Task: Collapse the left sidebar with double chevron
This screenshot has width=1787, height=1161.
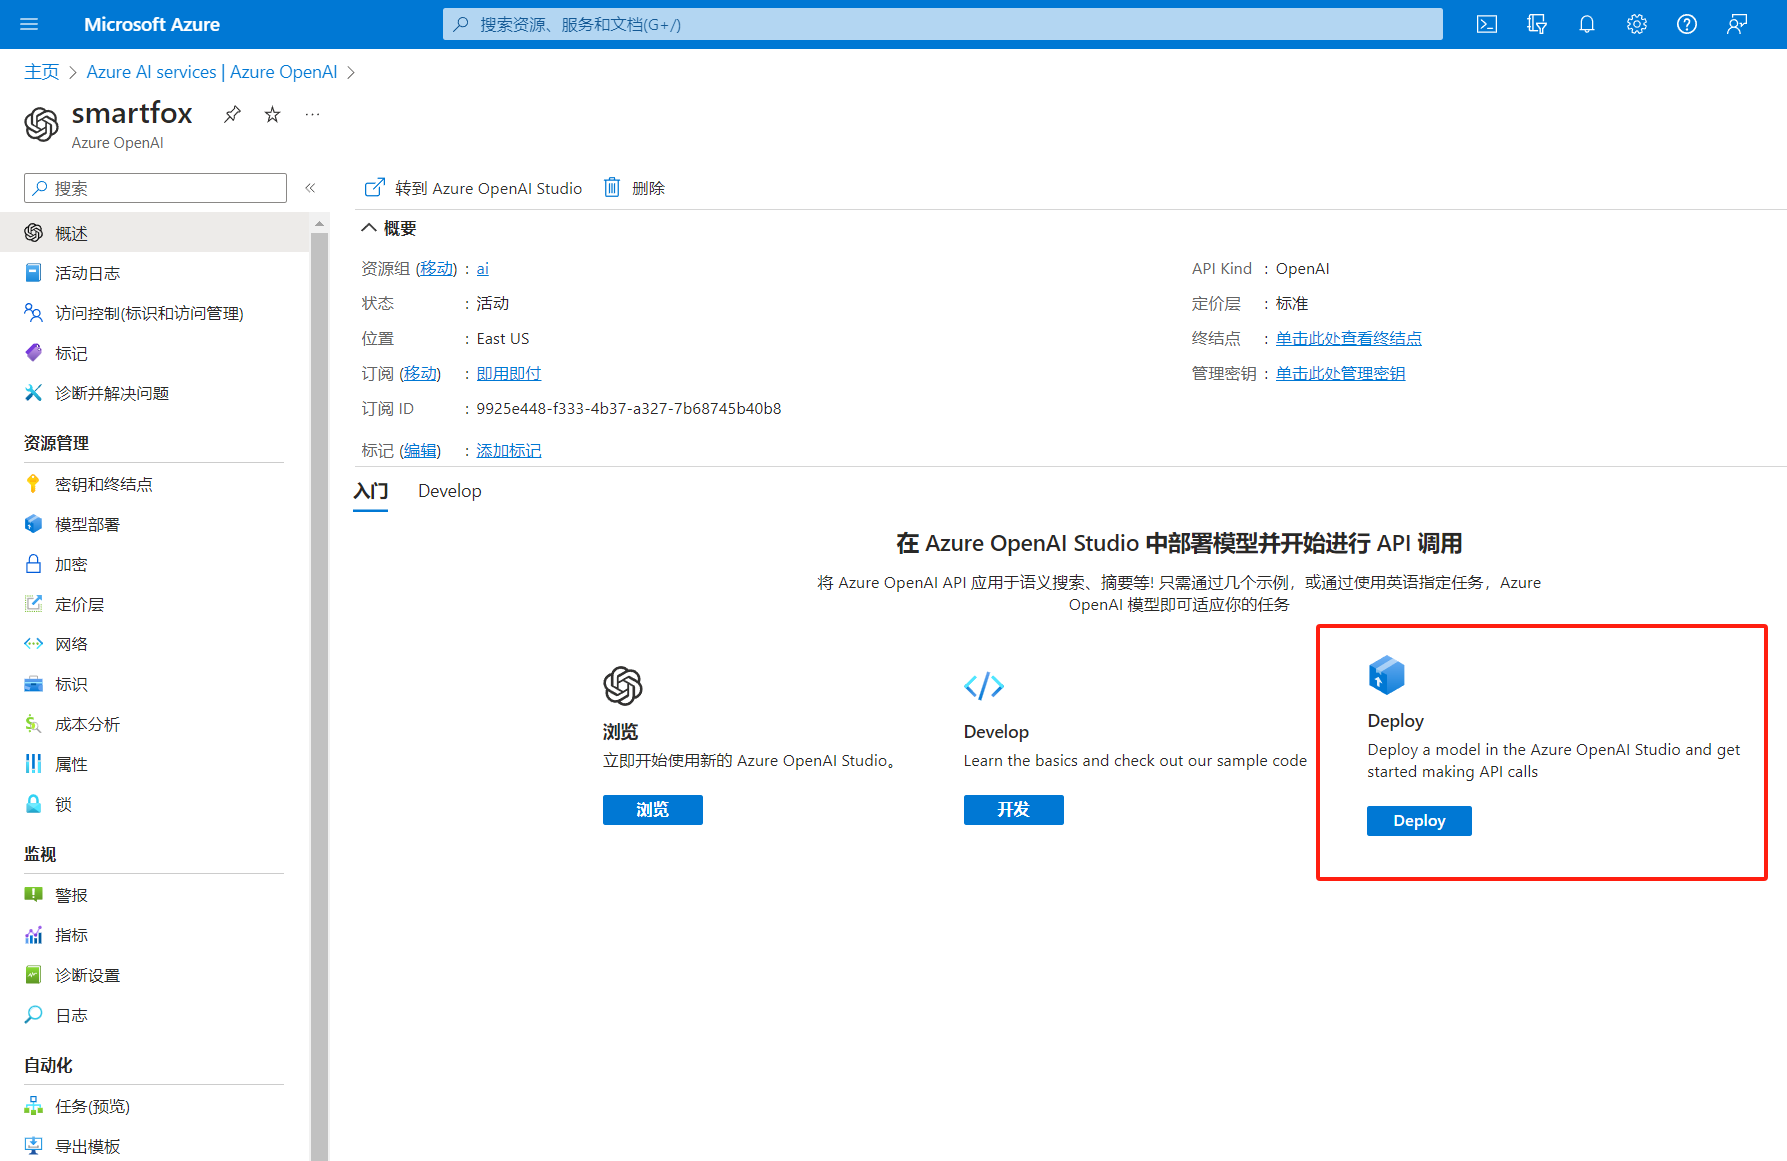Action: click(x=310, y=188)
